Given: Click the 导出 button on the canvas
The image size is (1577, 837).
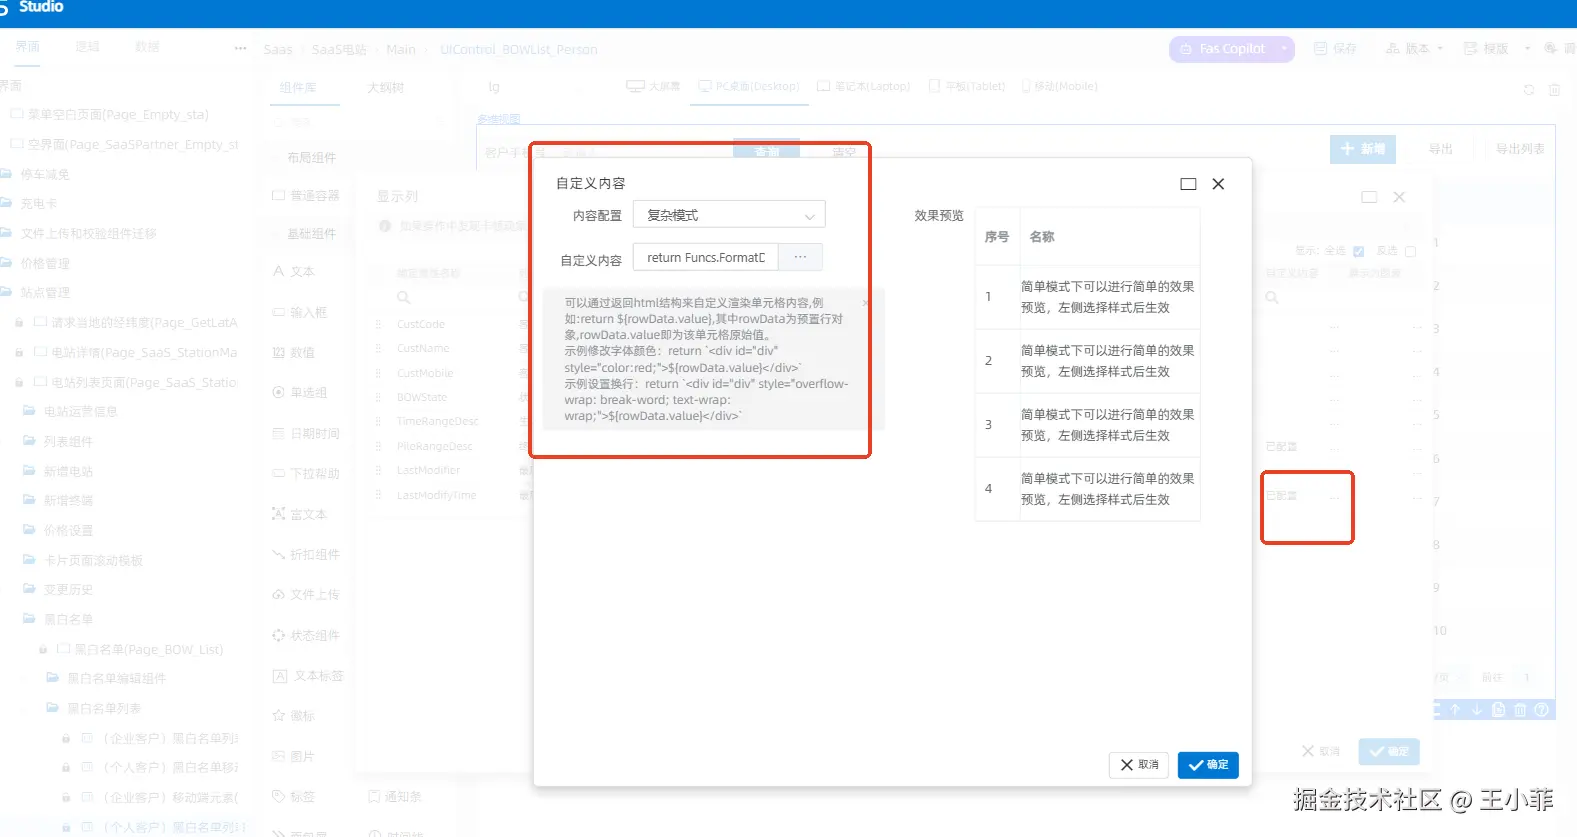Looking at the screenshot, I should point(1440,149).
